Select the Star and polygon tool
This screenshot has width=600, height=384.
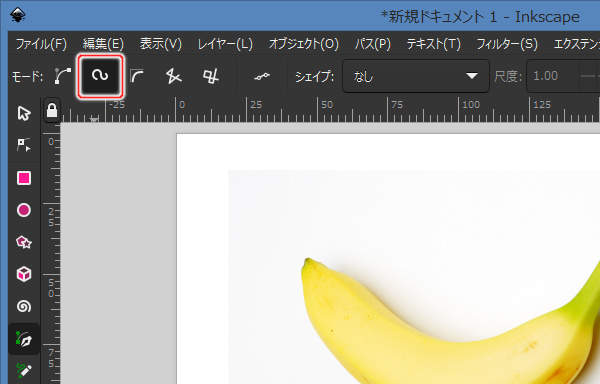point(24,242)
